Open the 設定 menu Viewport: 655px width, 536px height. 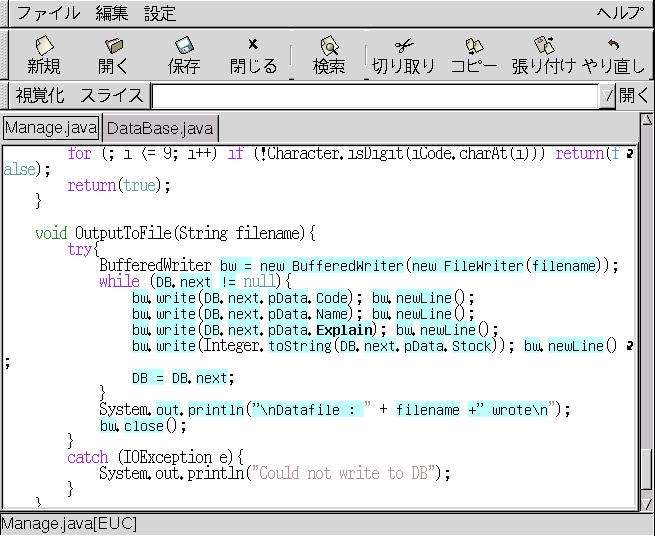coord(159,13)
